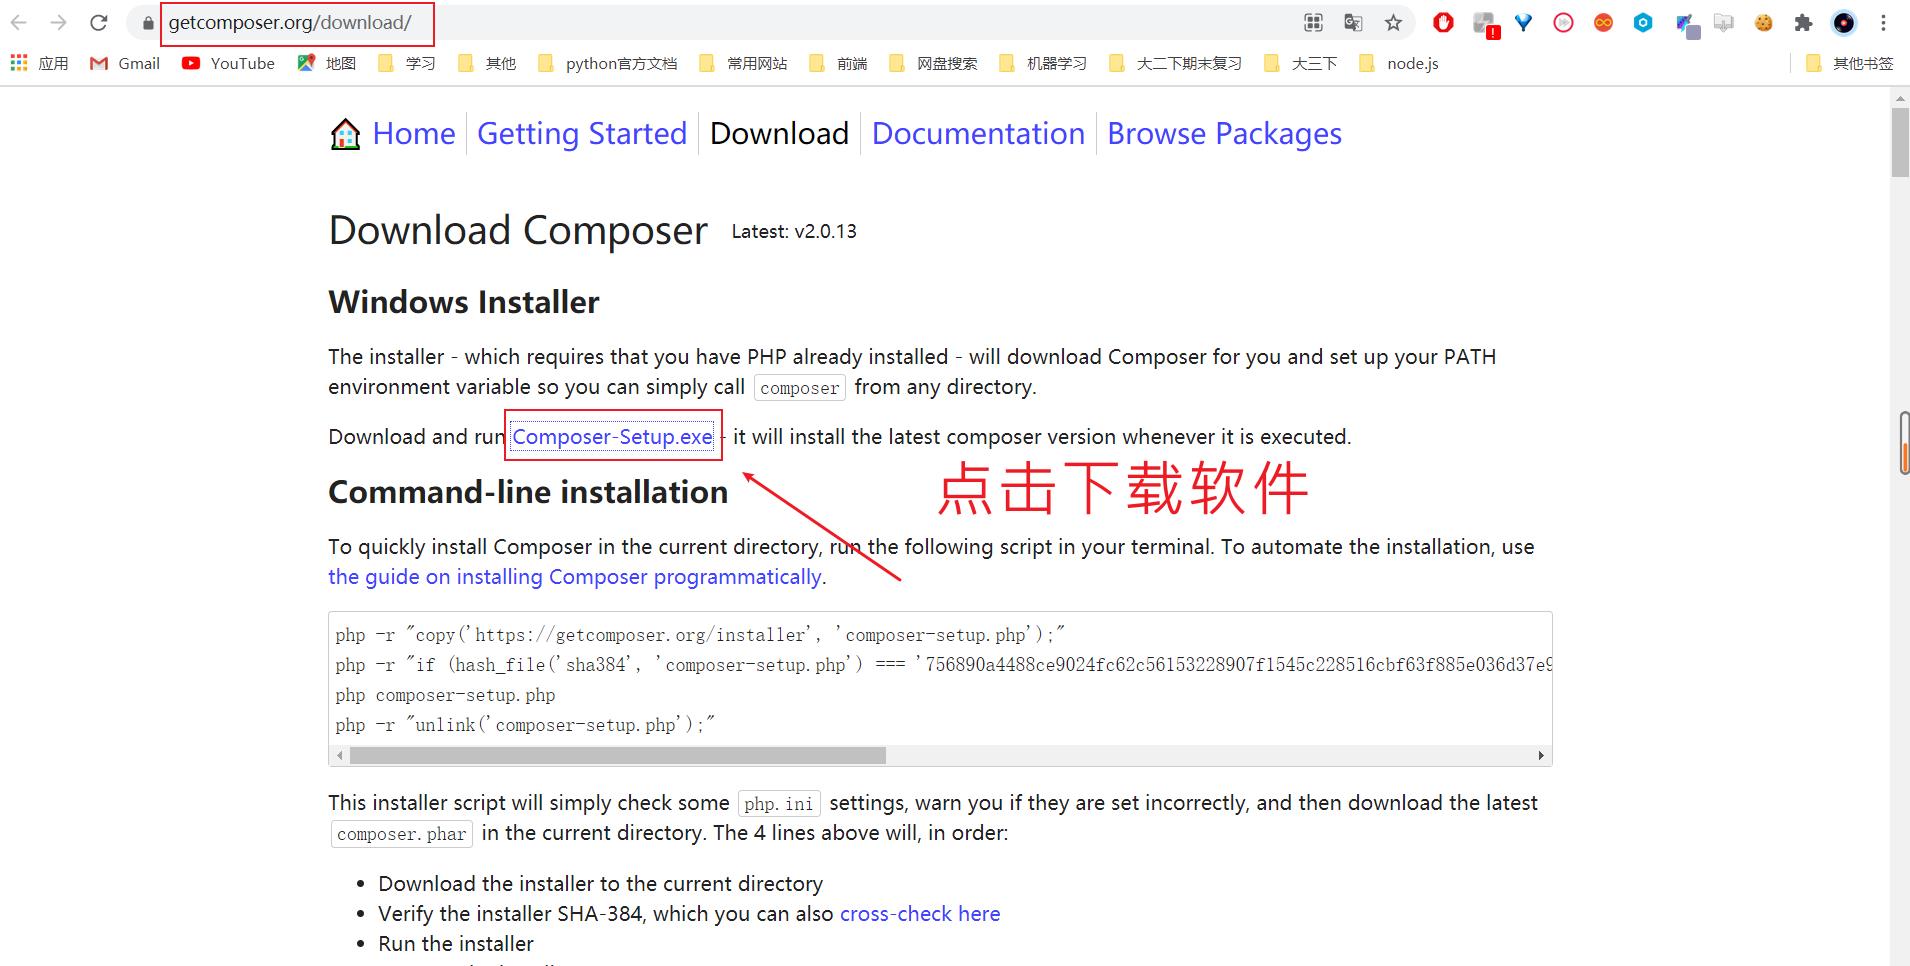Screen dimensions: 1910x966
Task: Expand the 其他书签 bookmark folder
Action: pos(1849,63)
